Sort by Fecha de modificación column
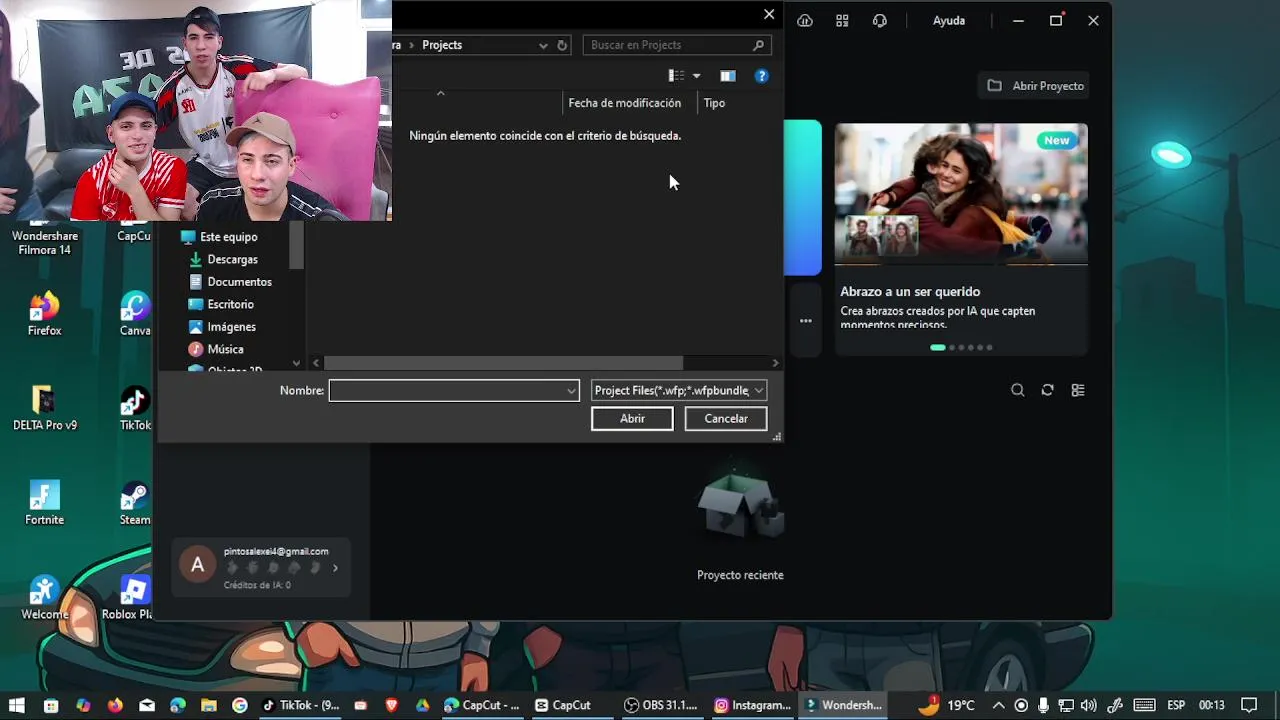 (x=624, y=103)
